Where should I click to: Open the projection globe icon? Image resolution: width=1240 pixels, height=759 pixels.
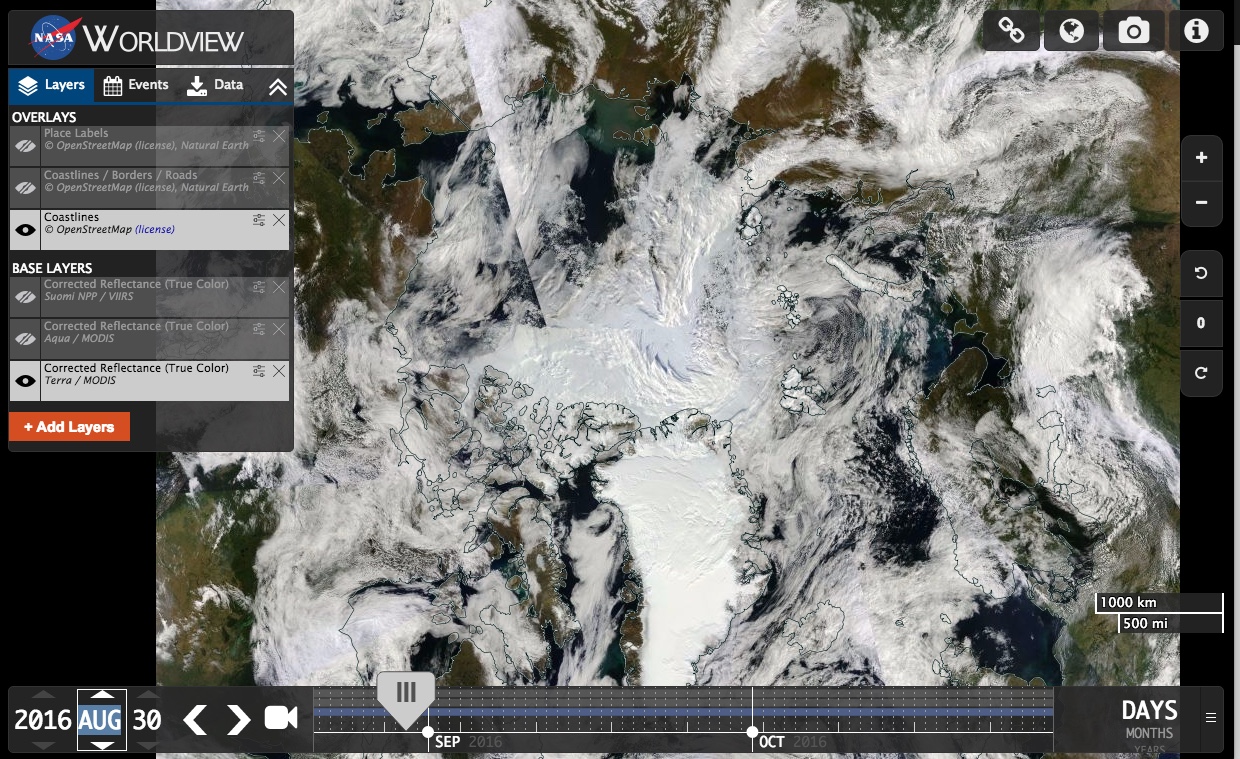coord(1072,31)
